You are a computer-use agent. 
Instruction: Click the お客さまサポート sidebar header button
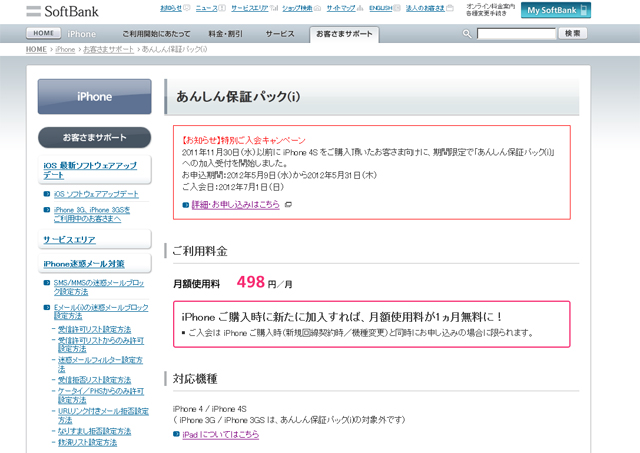95,138
